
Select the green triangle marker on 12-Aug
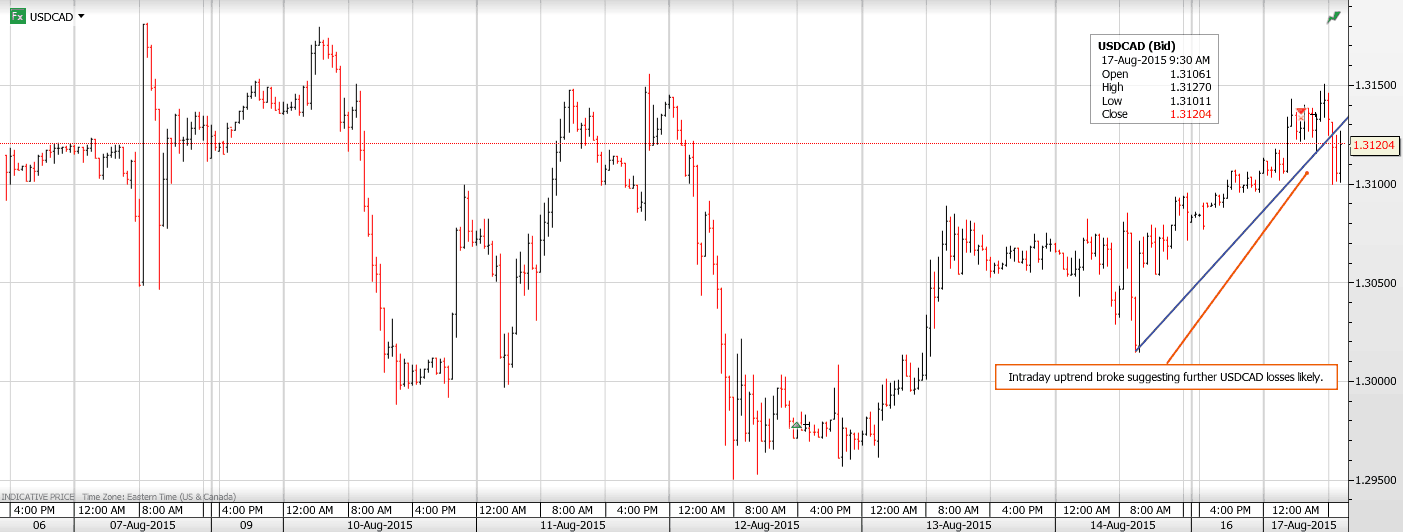(x=796, y=425)
